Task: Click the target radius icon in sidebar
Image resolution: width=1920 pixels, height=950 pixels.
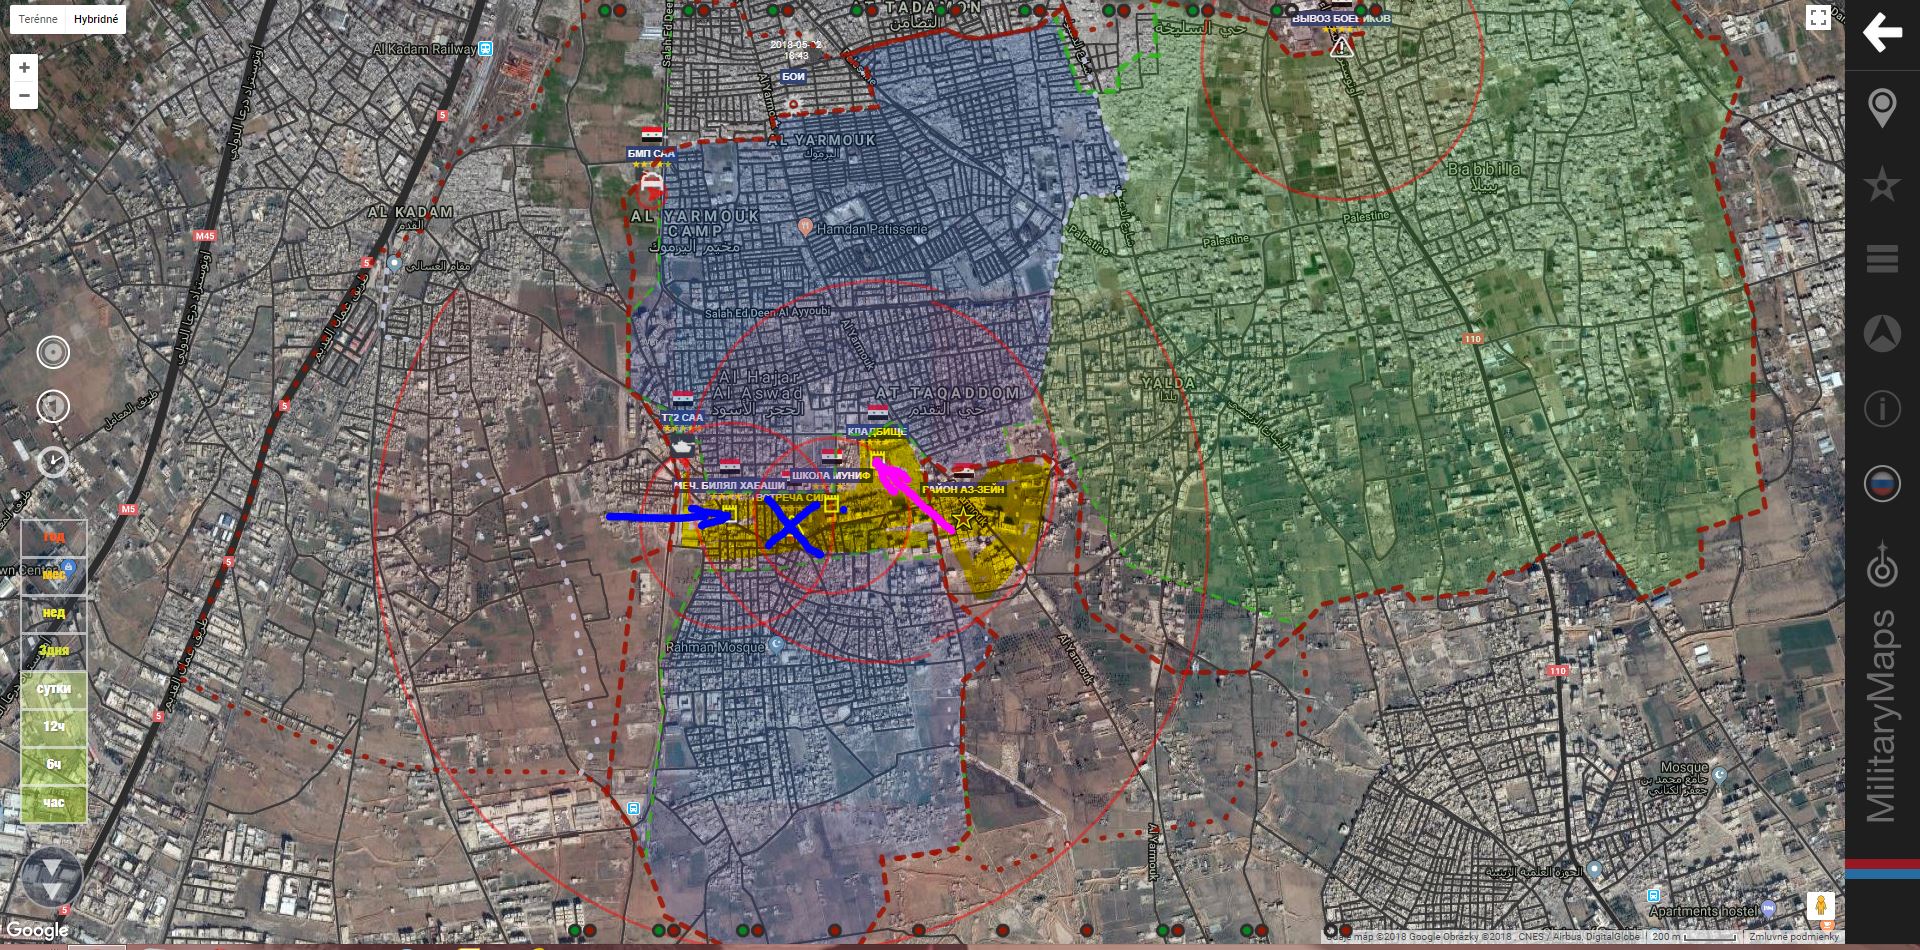Action: tap(1882, 568)
